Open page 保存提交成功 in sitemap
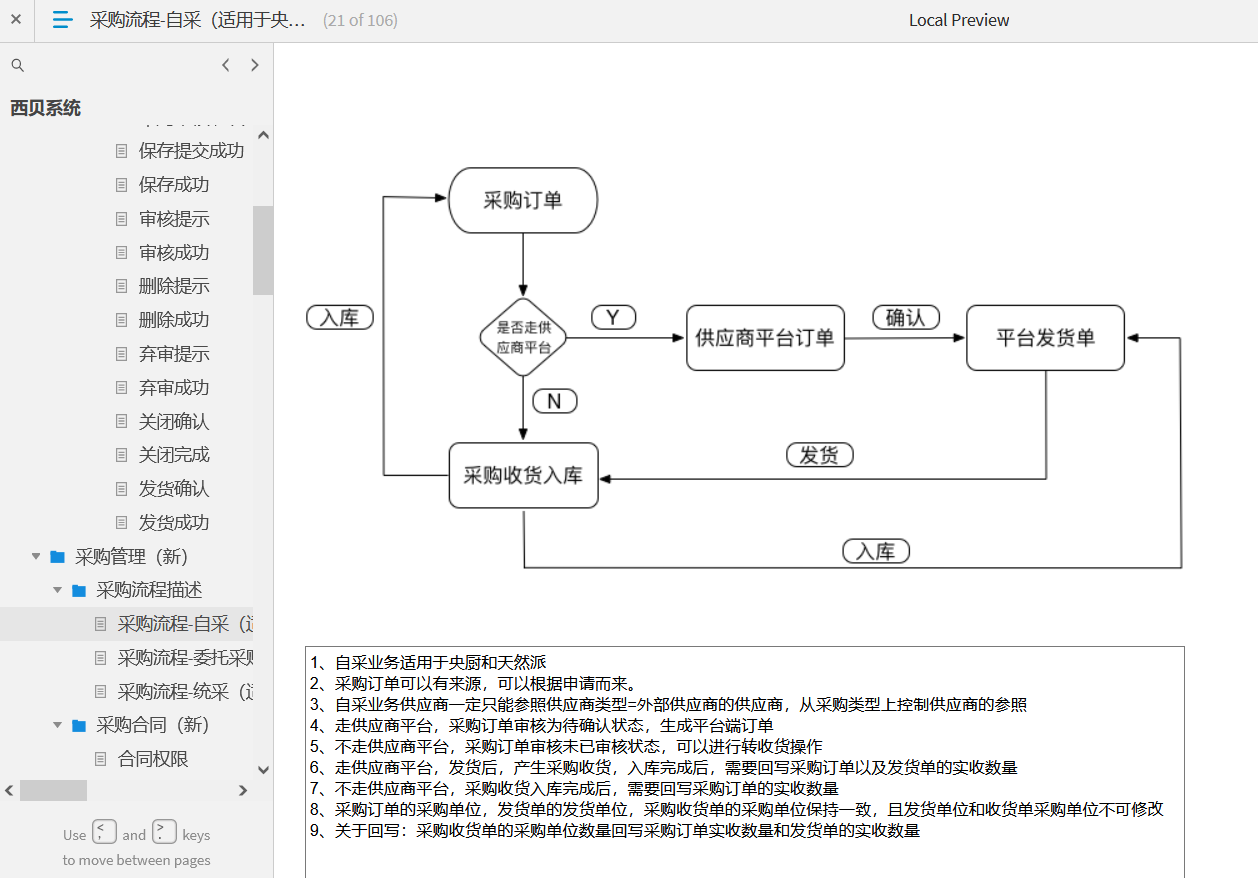 click(x=191, y=151)
